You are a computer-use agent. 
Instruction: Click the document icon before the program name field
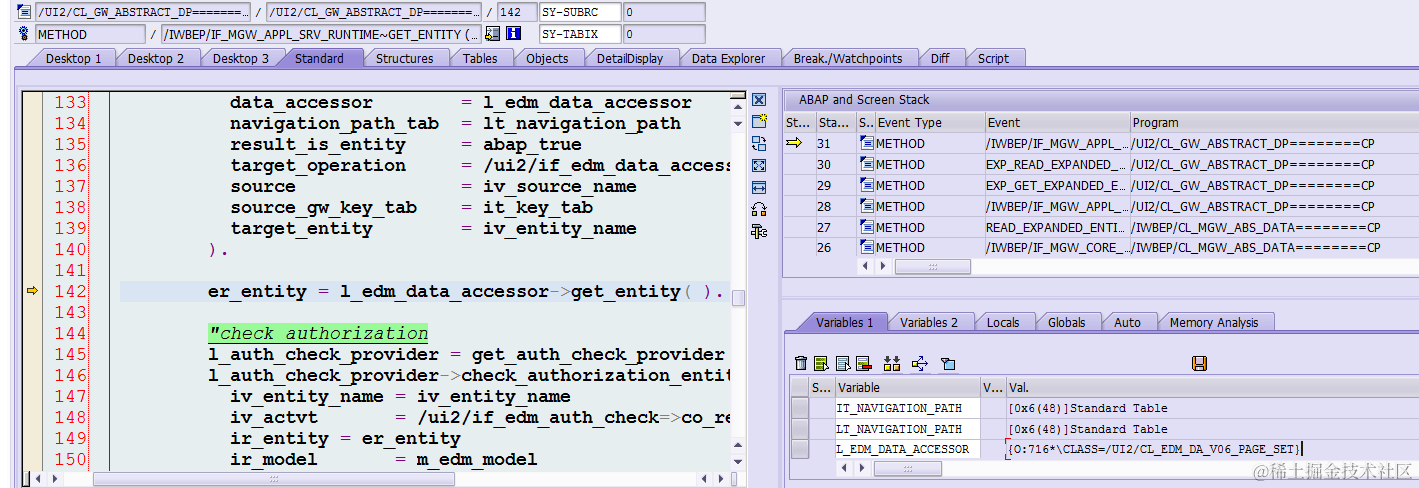(x=24, y=12)
